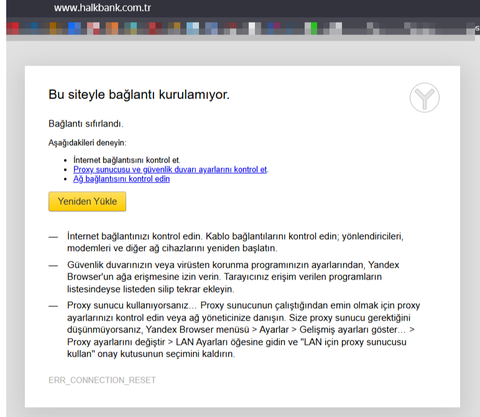The image size is (480, 417).
Task: Click the paragraph starting 'Proxy sunucu kullanıyorsanız'
Action: [243, 329]
